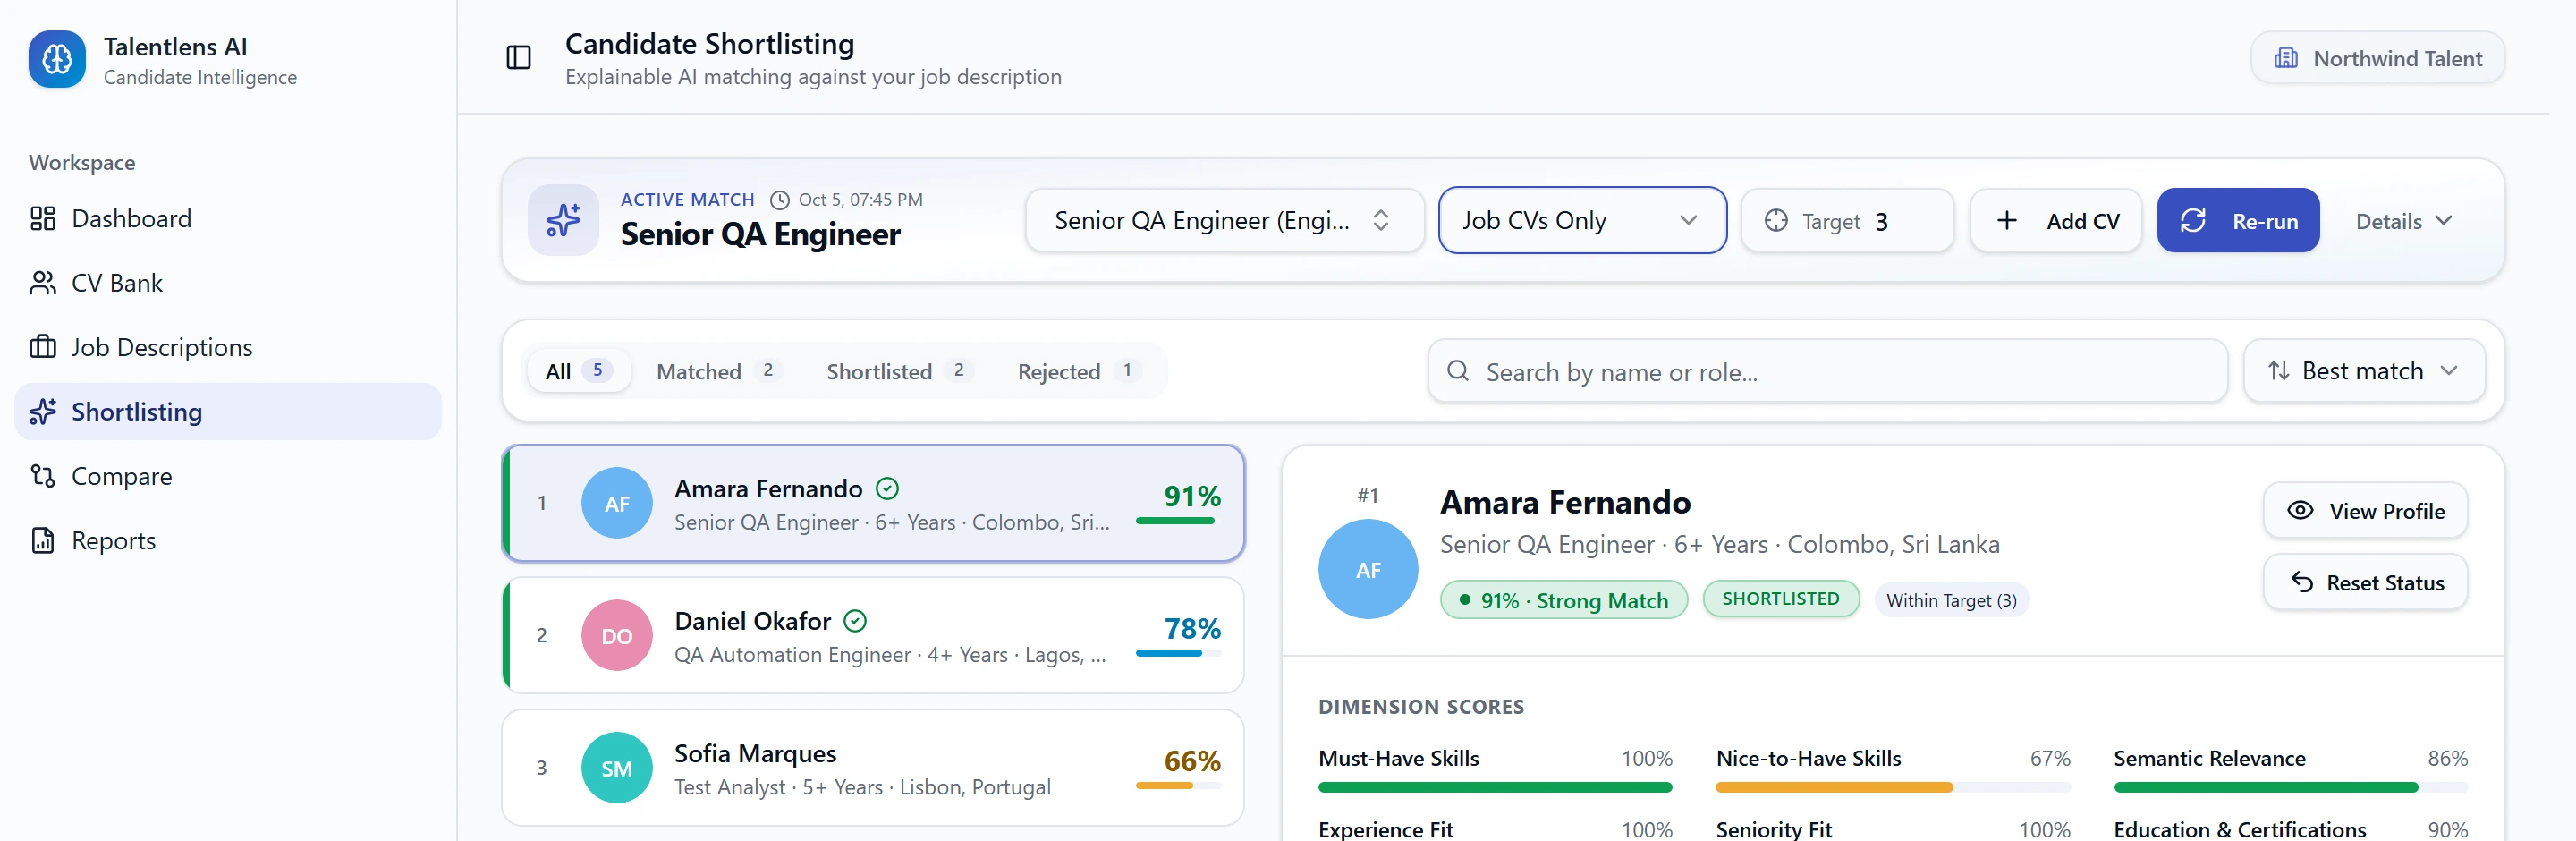Screen dimensions: 2576x841
Task: Click the View Profile button
Action: (2365, 510)
